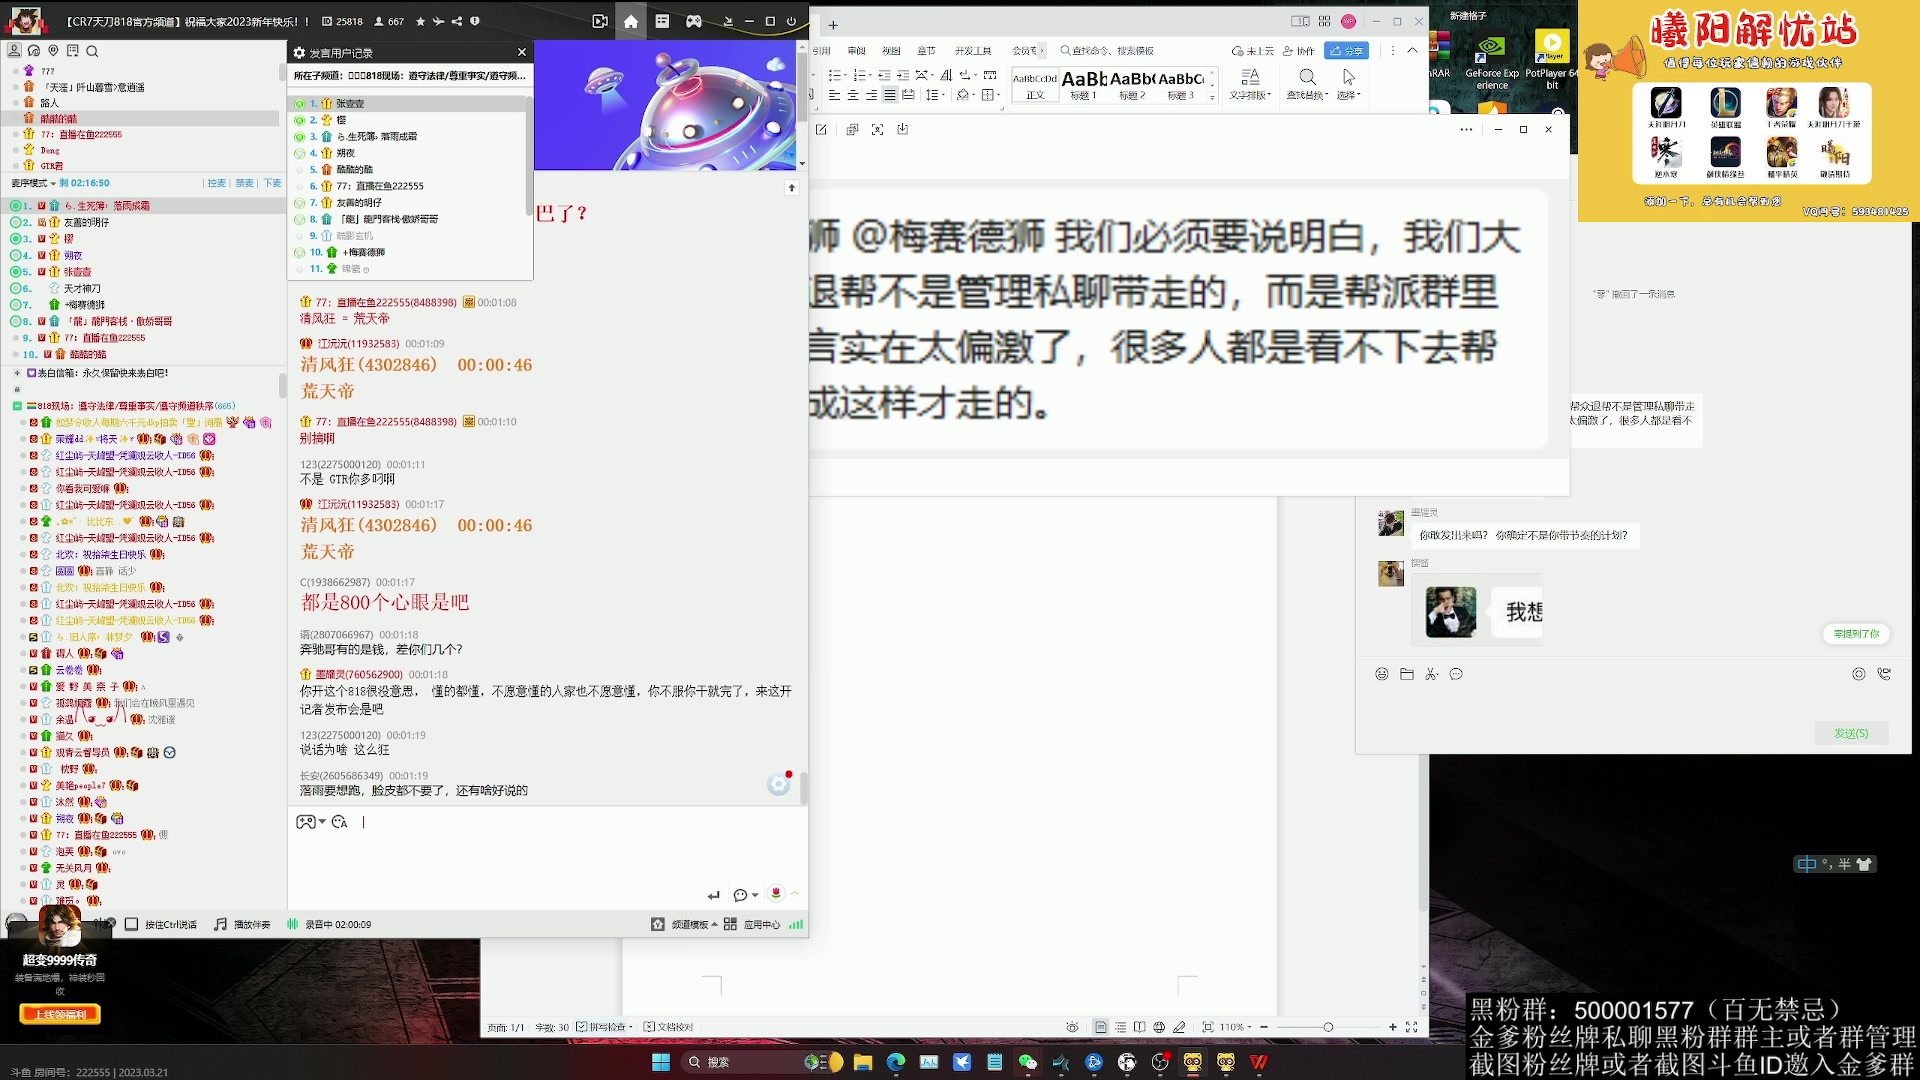
Task: Open the 麦序模式 mic mode dropdown
Action: pos(38,182)
